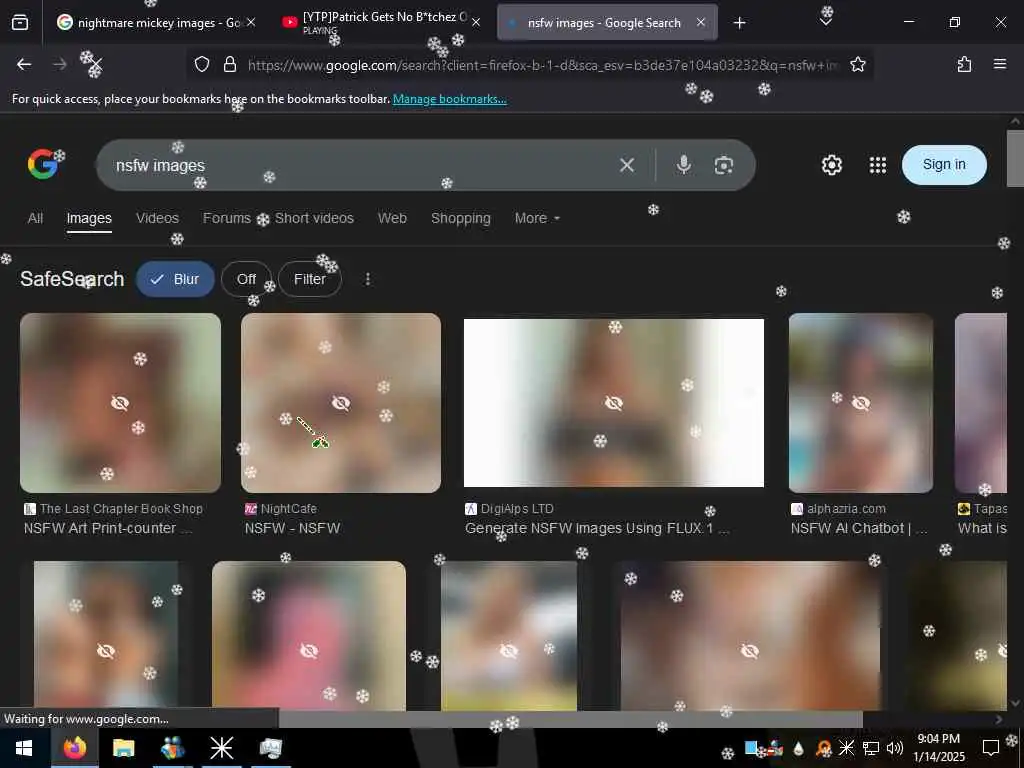Click the horizontal scrollbar at bottom
The width and height of the screenshot is (1024, 768).
click(x=571, y=719)
